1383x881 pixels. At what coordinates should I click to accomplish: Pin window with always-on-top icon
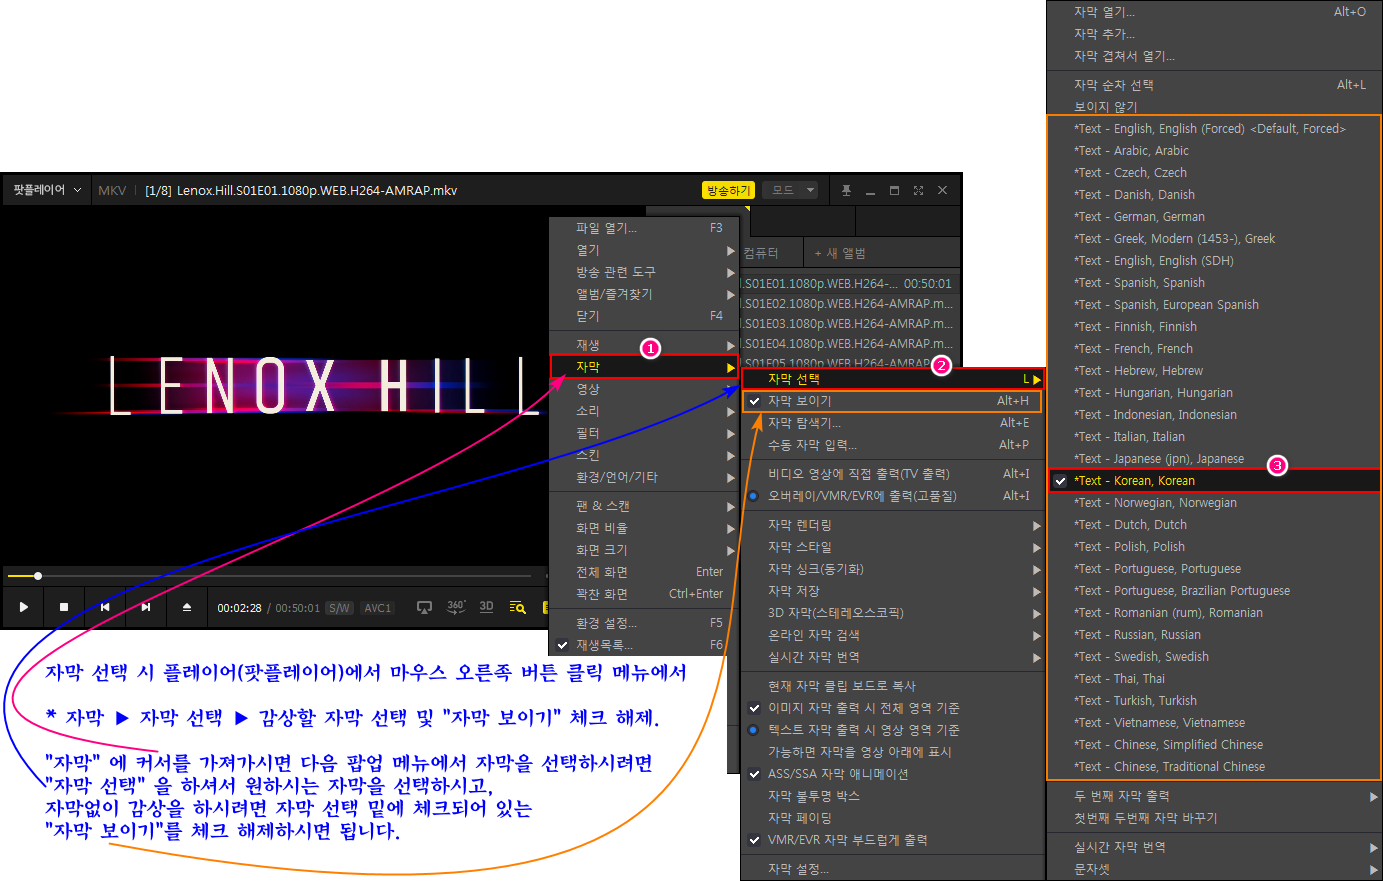pyautogui.click(x=846, y=190)
